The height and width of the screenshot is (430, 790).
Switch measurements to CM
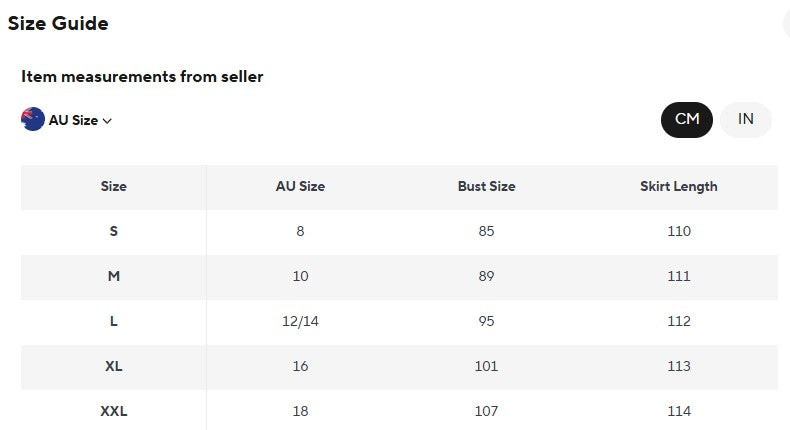click(x=687, y=119)
